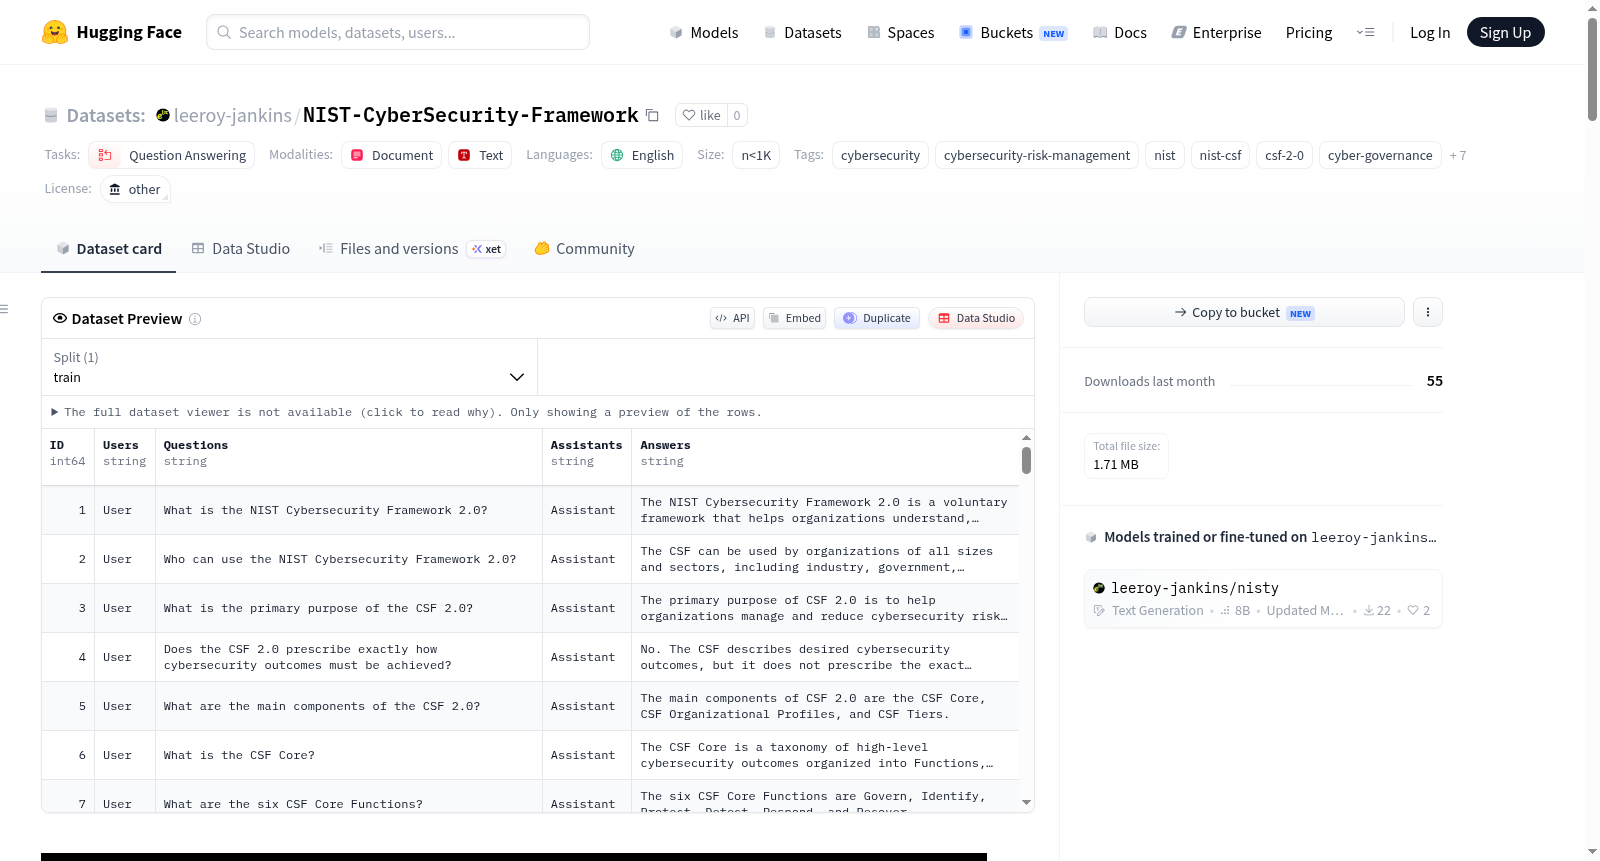
Task: Click the nist-csf tag
Action: [x=1220, y=155]
